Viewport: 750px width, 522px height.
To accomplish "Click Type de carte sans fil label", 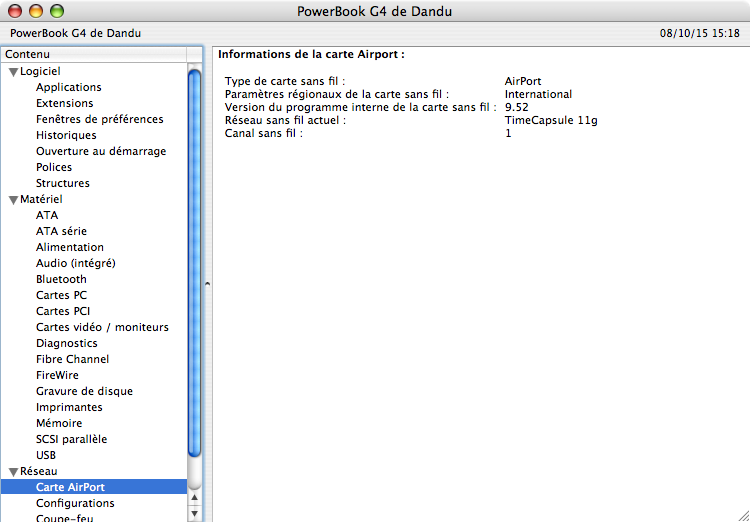I will coord(285,81).
